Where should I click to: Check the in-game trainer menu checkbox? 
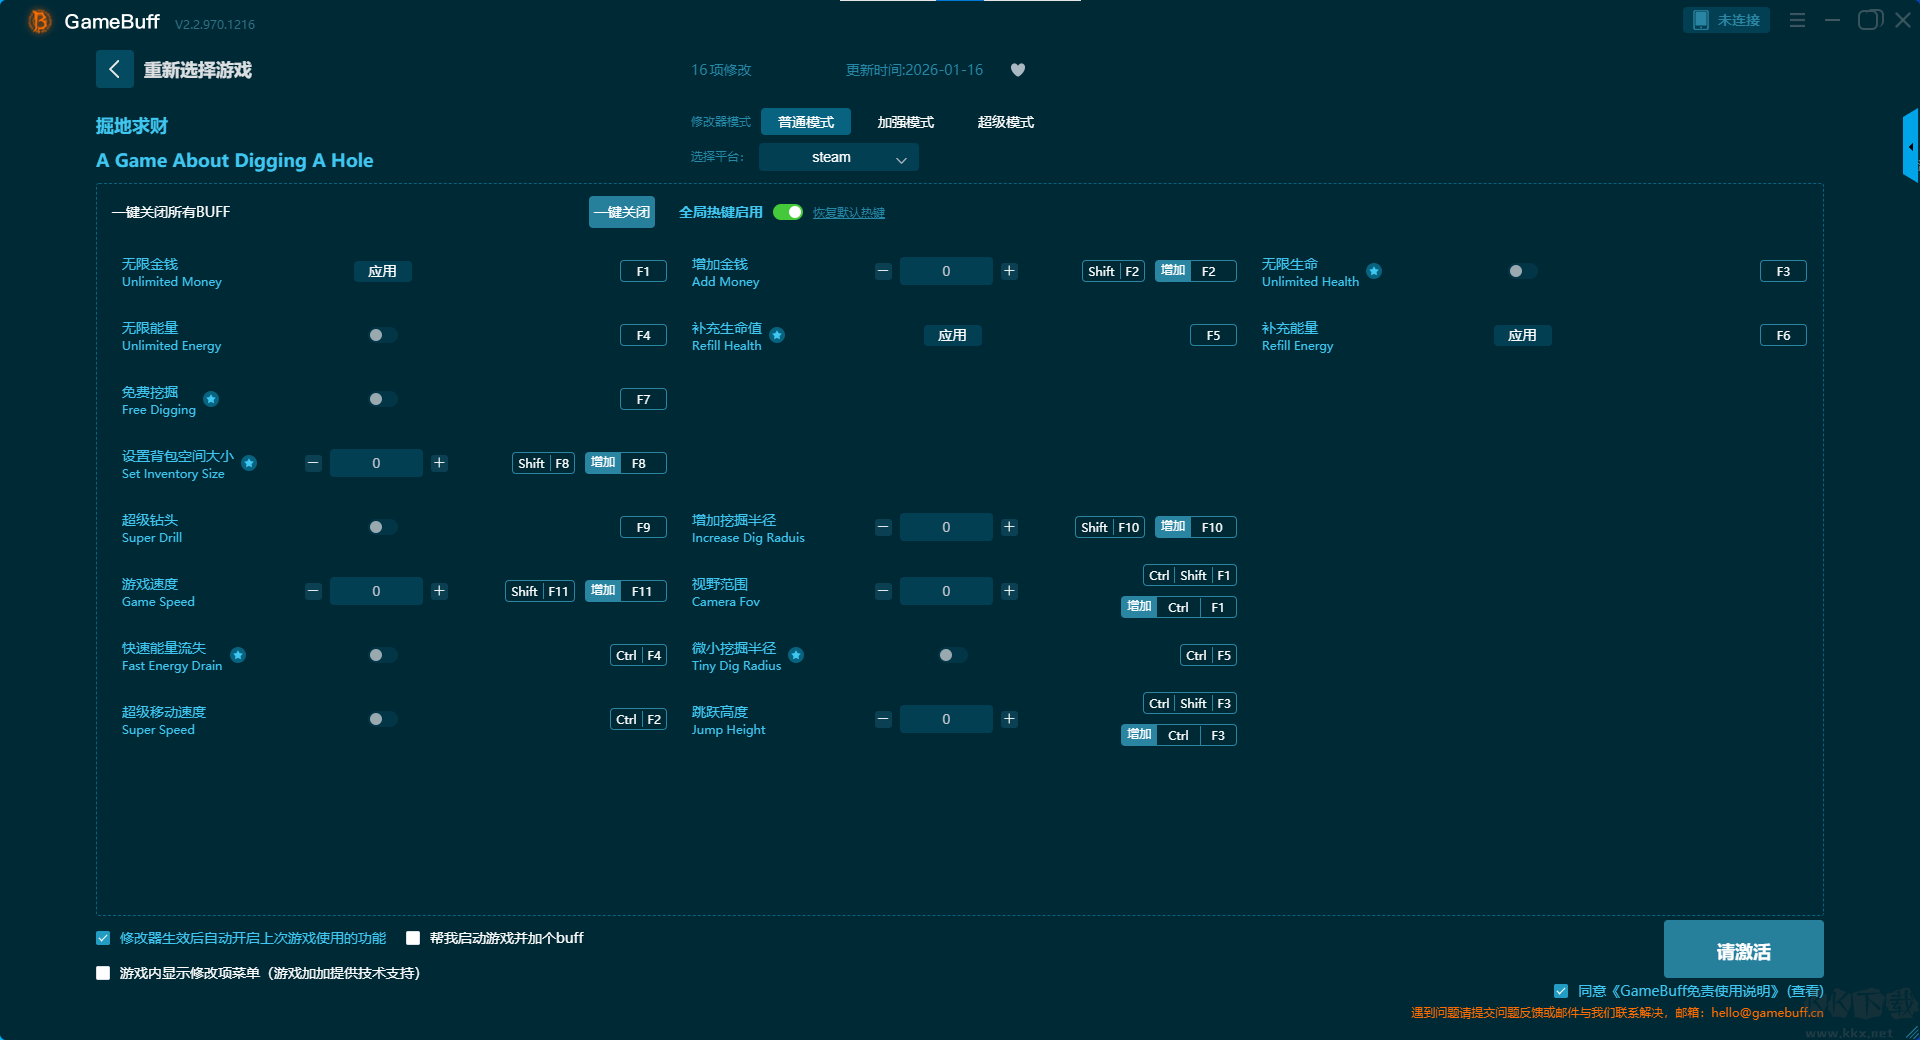(103, 973)
